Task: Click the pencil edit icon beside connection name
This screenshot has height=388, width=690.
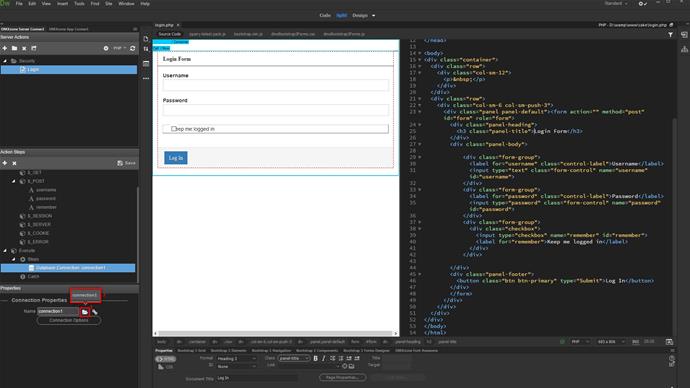Action: 95,311
